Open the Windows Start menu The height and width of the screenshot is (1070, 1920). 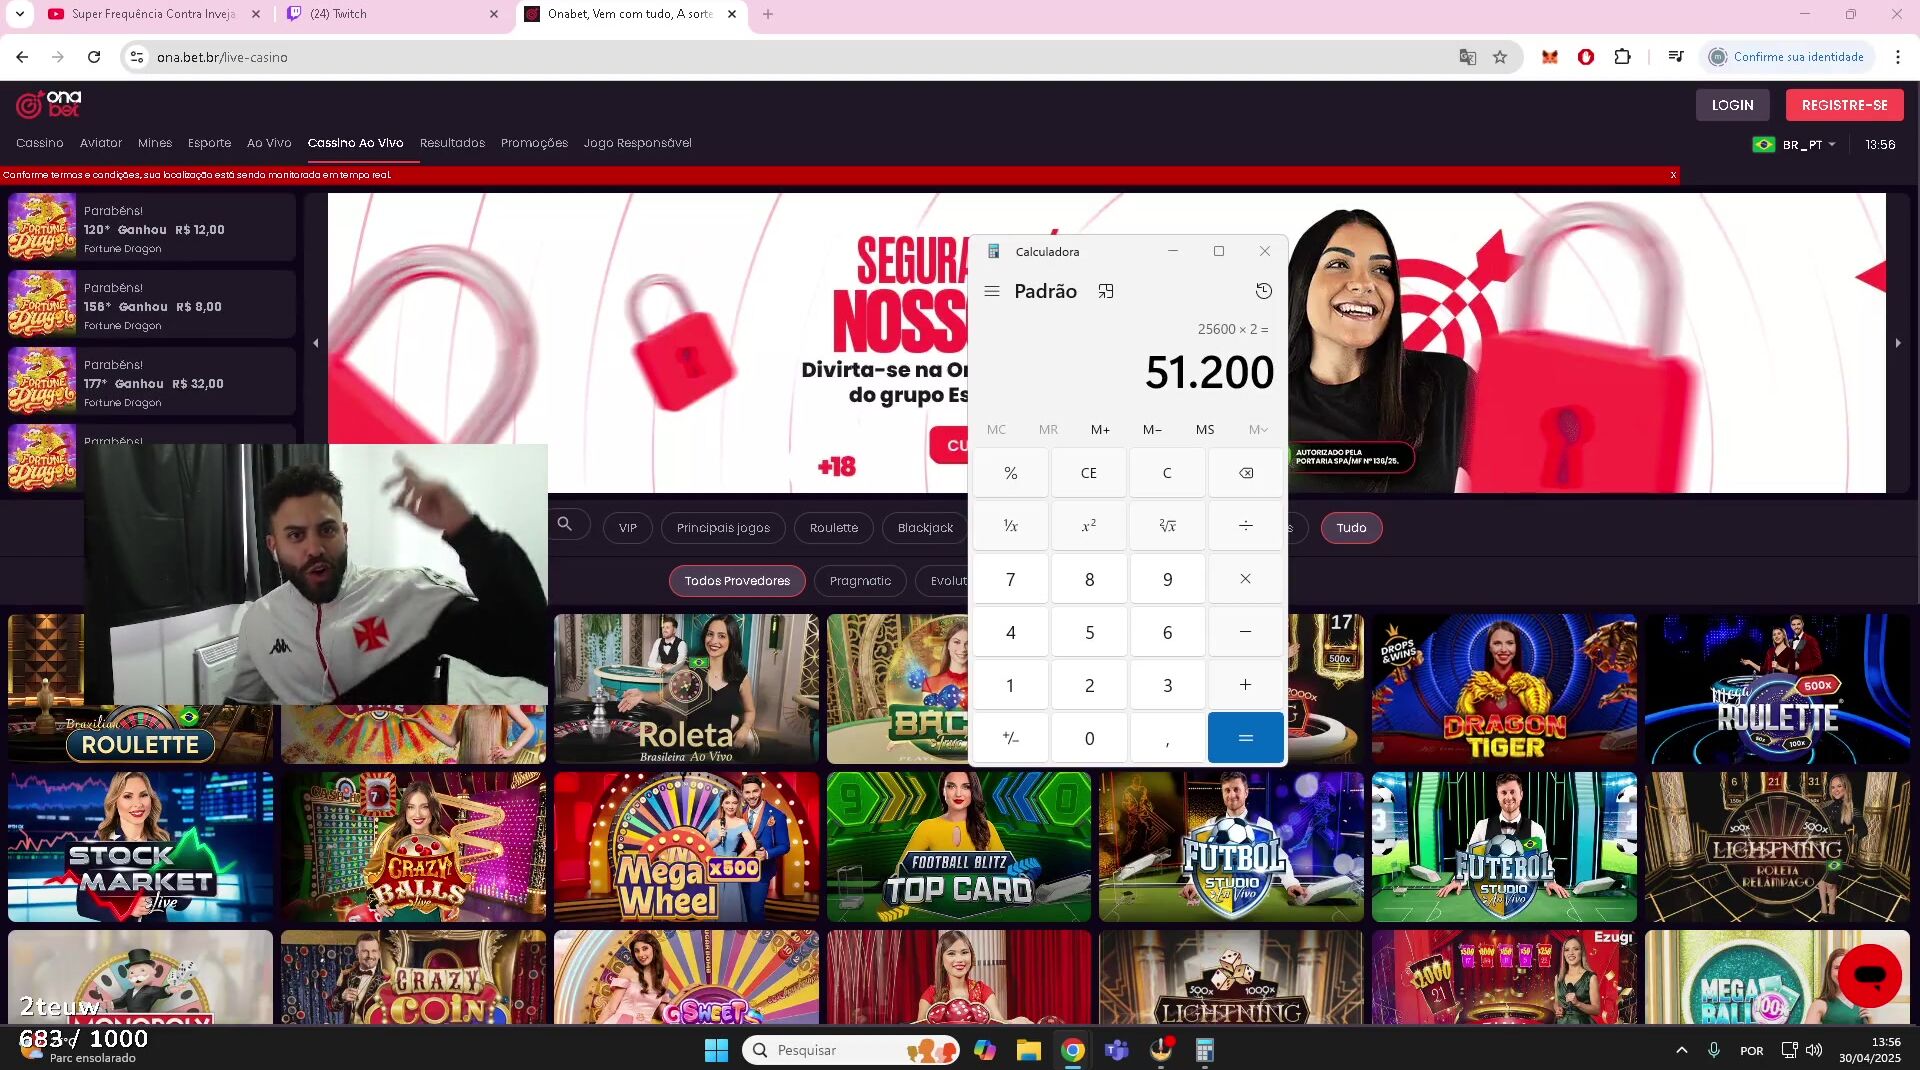click(x=716, y=1050)
